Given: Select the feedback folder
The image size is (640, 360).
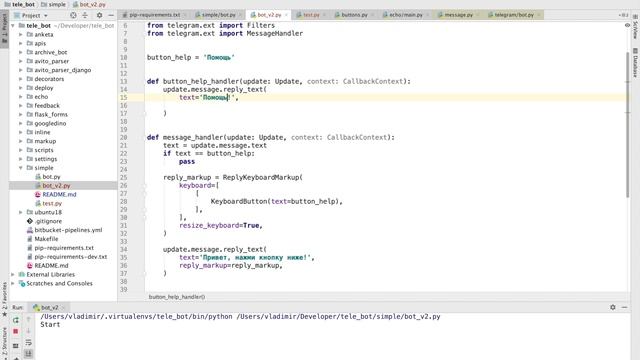Looking at the screenshot, I should coord(47,106).
